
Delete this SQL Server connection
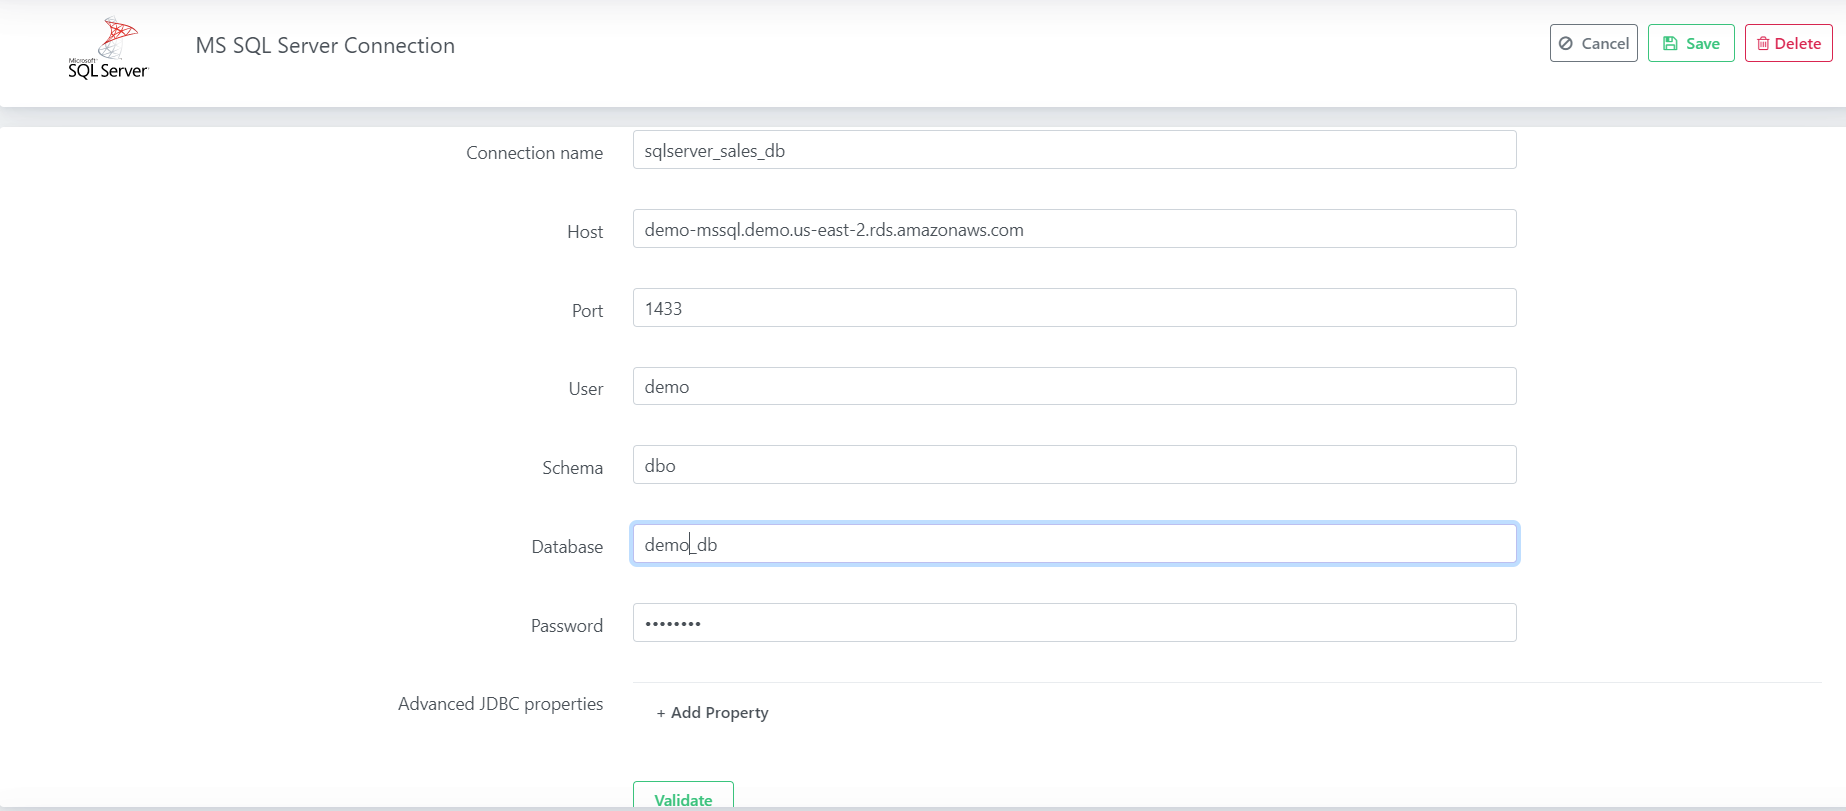(x=1788, y=43)
